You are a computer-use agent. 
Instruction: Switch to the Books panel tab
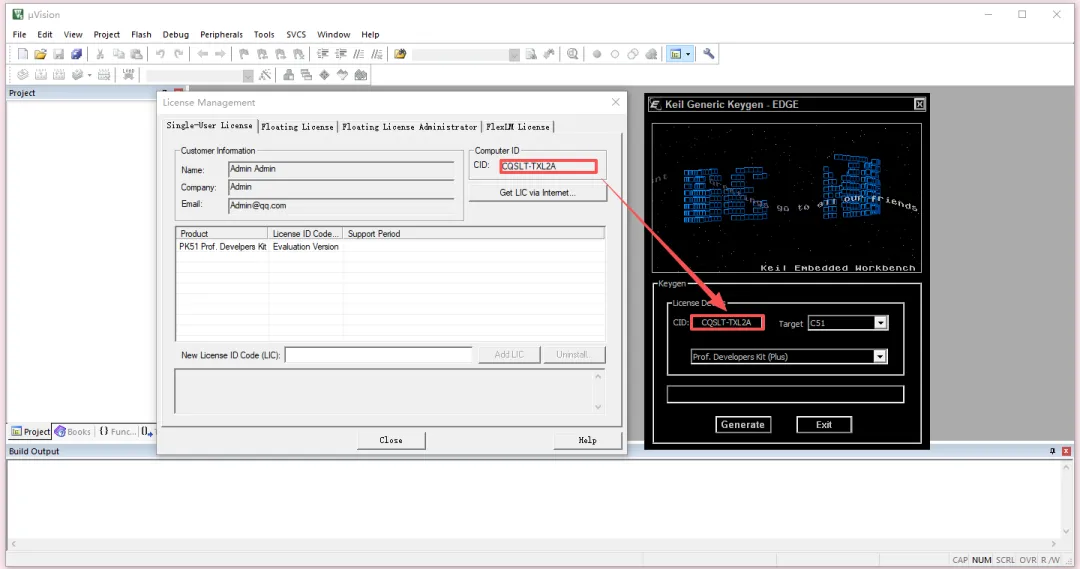pyautogui.click(x=73, y=431)
